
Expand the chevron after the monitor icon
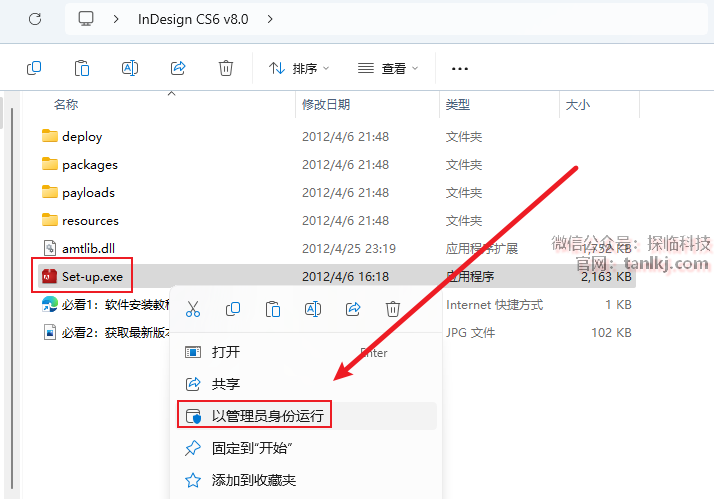(116, 19)
